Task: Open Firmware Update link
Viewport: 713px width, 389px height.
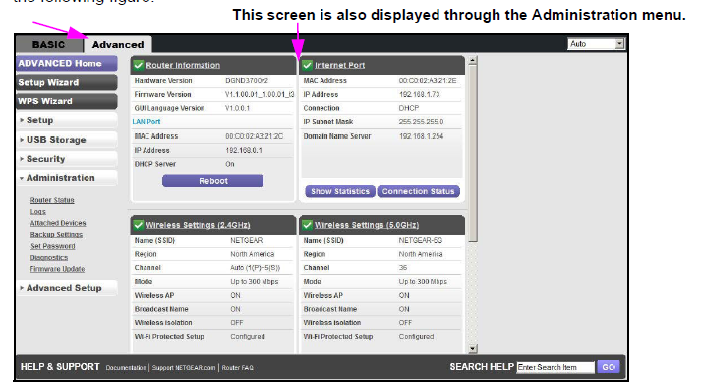Action: pyautogui.click(x=57, y=269)
